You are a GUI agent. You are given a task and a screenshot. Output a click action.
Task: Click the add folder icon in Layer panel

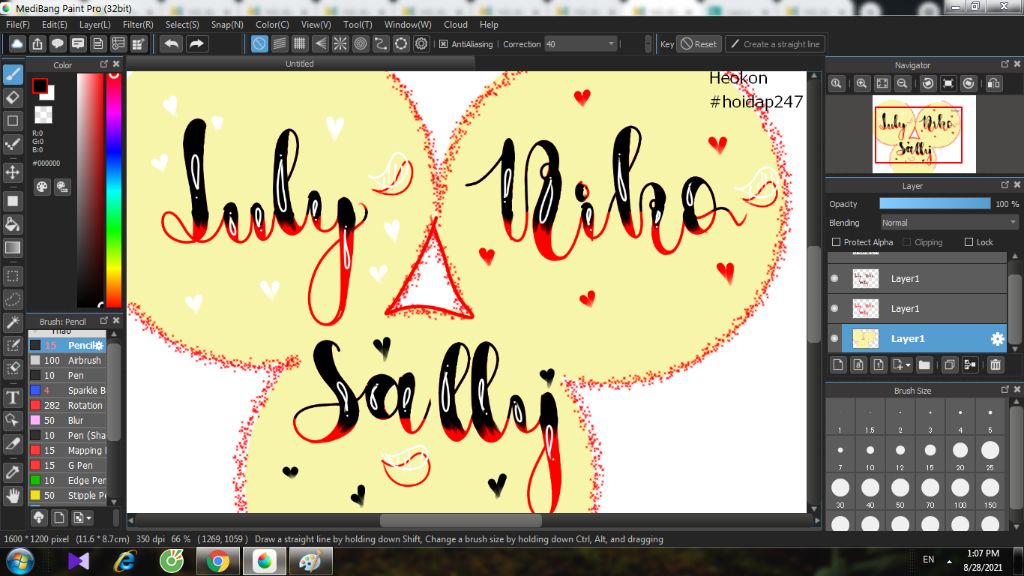(923, 365)
